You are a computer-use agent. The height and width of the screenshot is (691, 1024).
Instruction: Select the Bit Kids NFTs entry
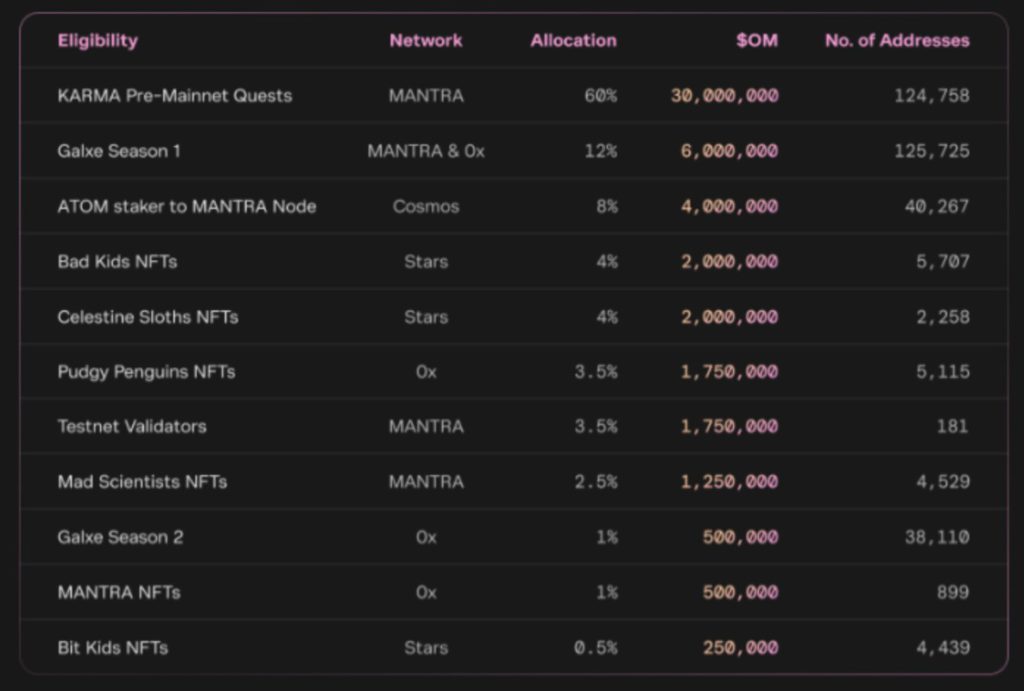click(x=113, y=648)
